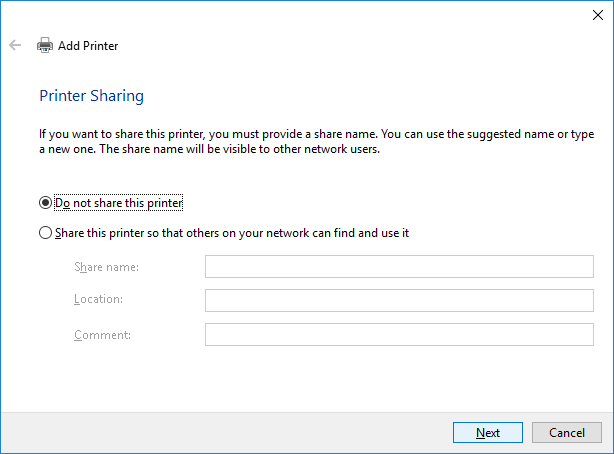Click the printer icon beside Add Printer

[x=45, y=45]
